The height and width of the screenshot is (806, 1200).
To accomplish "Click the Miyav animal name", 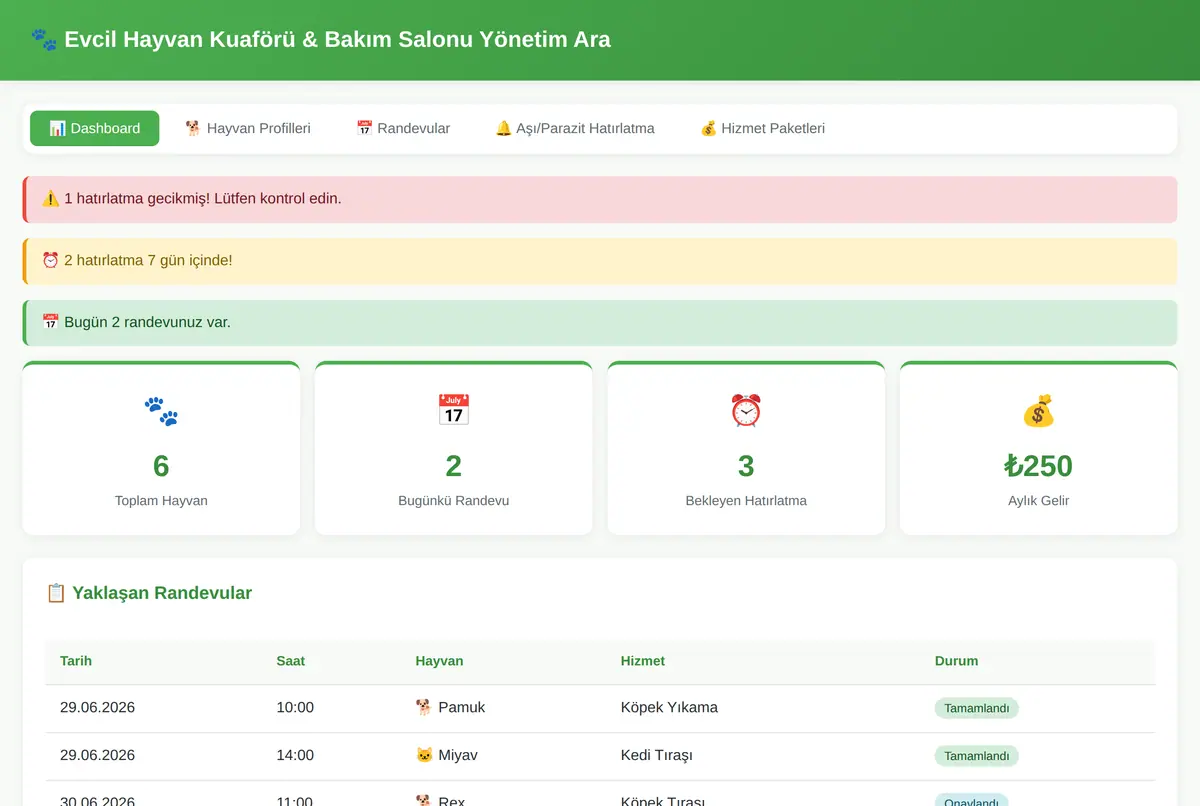I will [x=458, y=755].
